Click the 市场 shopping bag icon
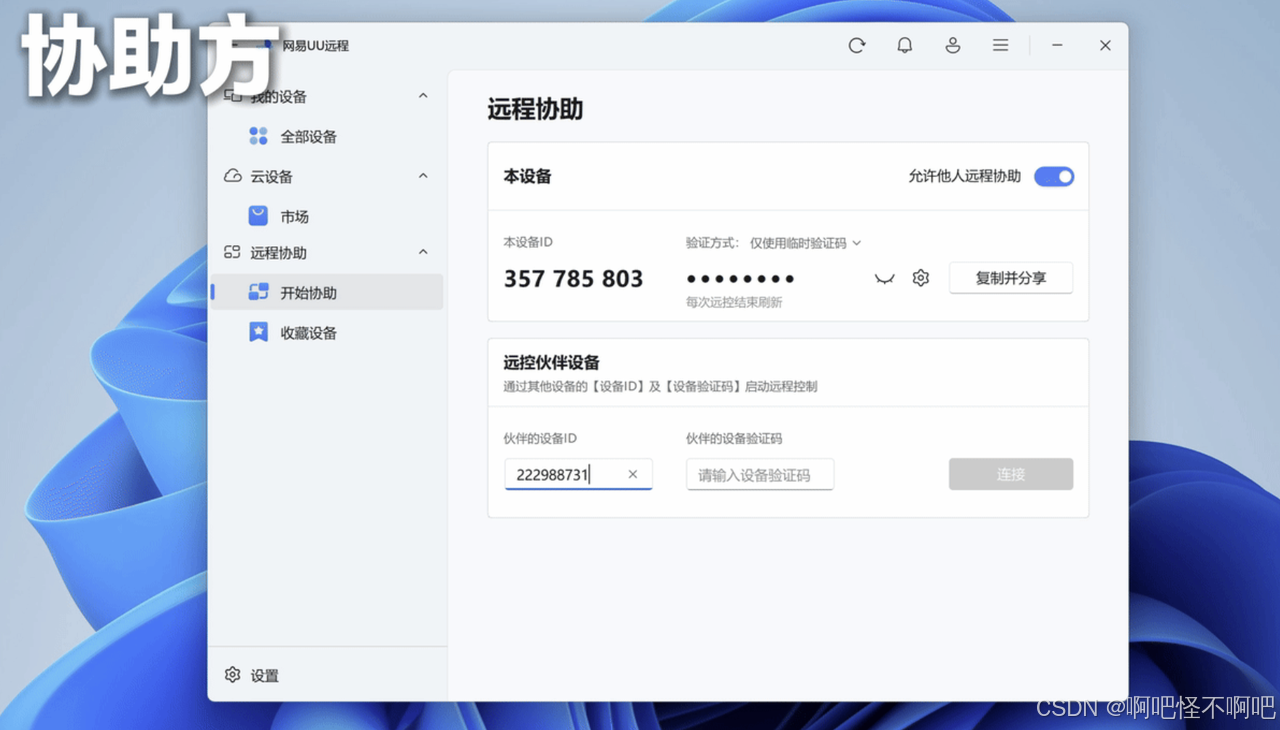1280x730 pixels. tap(258, 216)
